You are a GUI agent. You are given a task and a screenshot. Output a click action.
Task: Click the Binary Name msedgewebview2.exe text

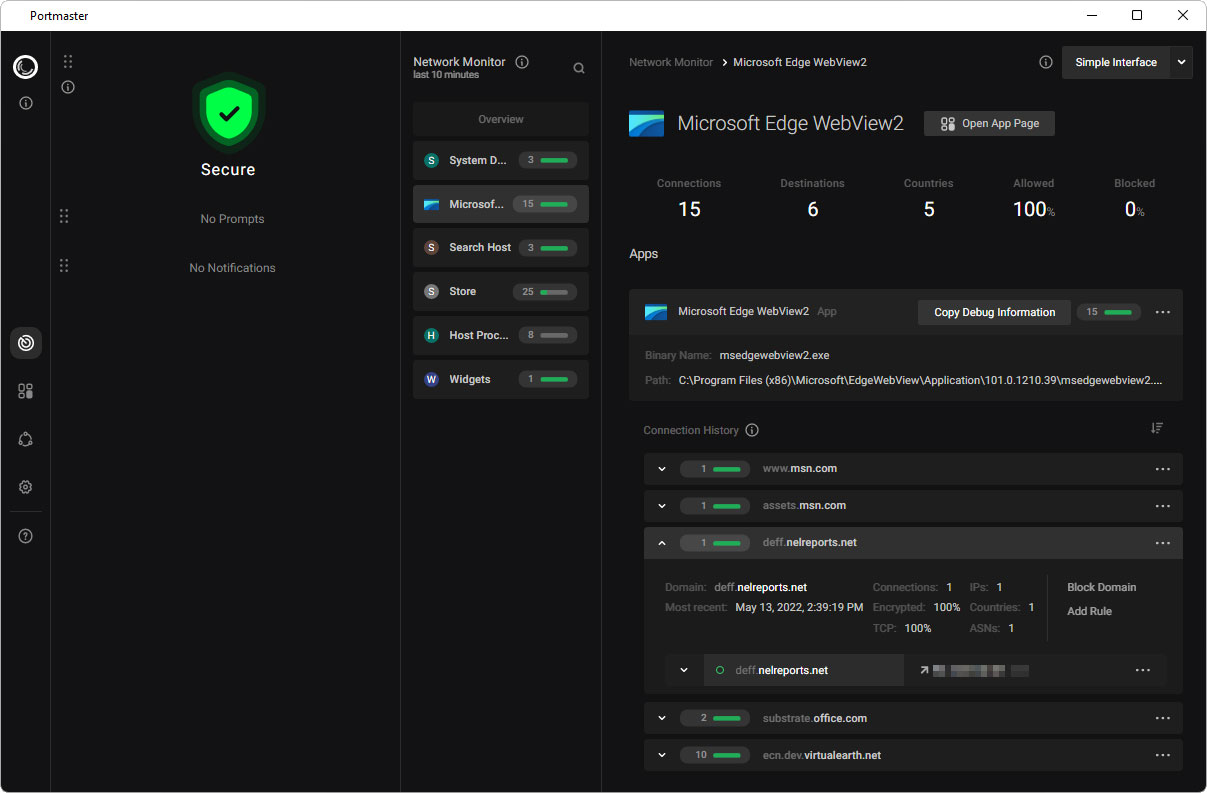tap(774, 355)
